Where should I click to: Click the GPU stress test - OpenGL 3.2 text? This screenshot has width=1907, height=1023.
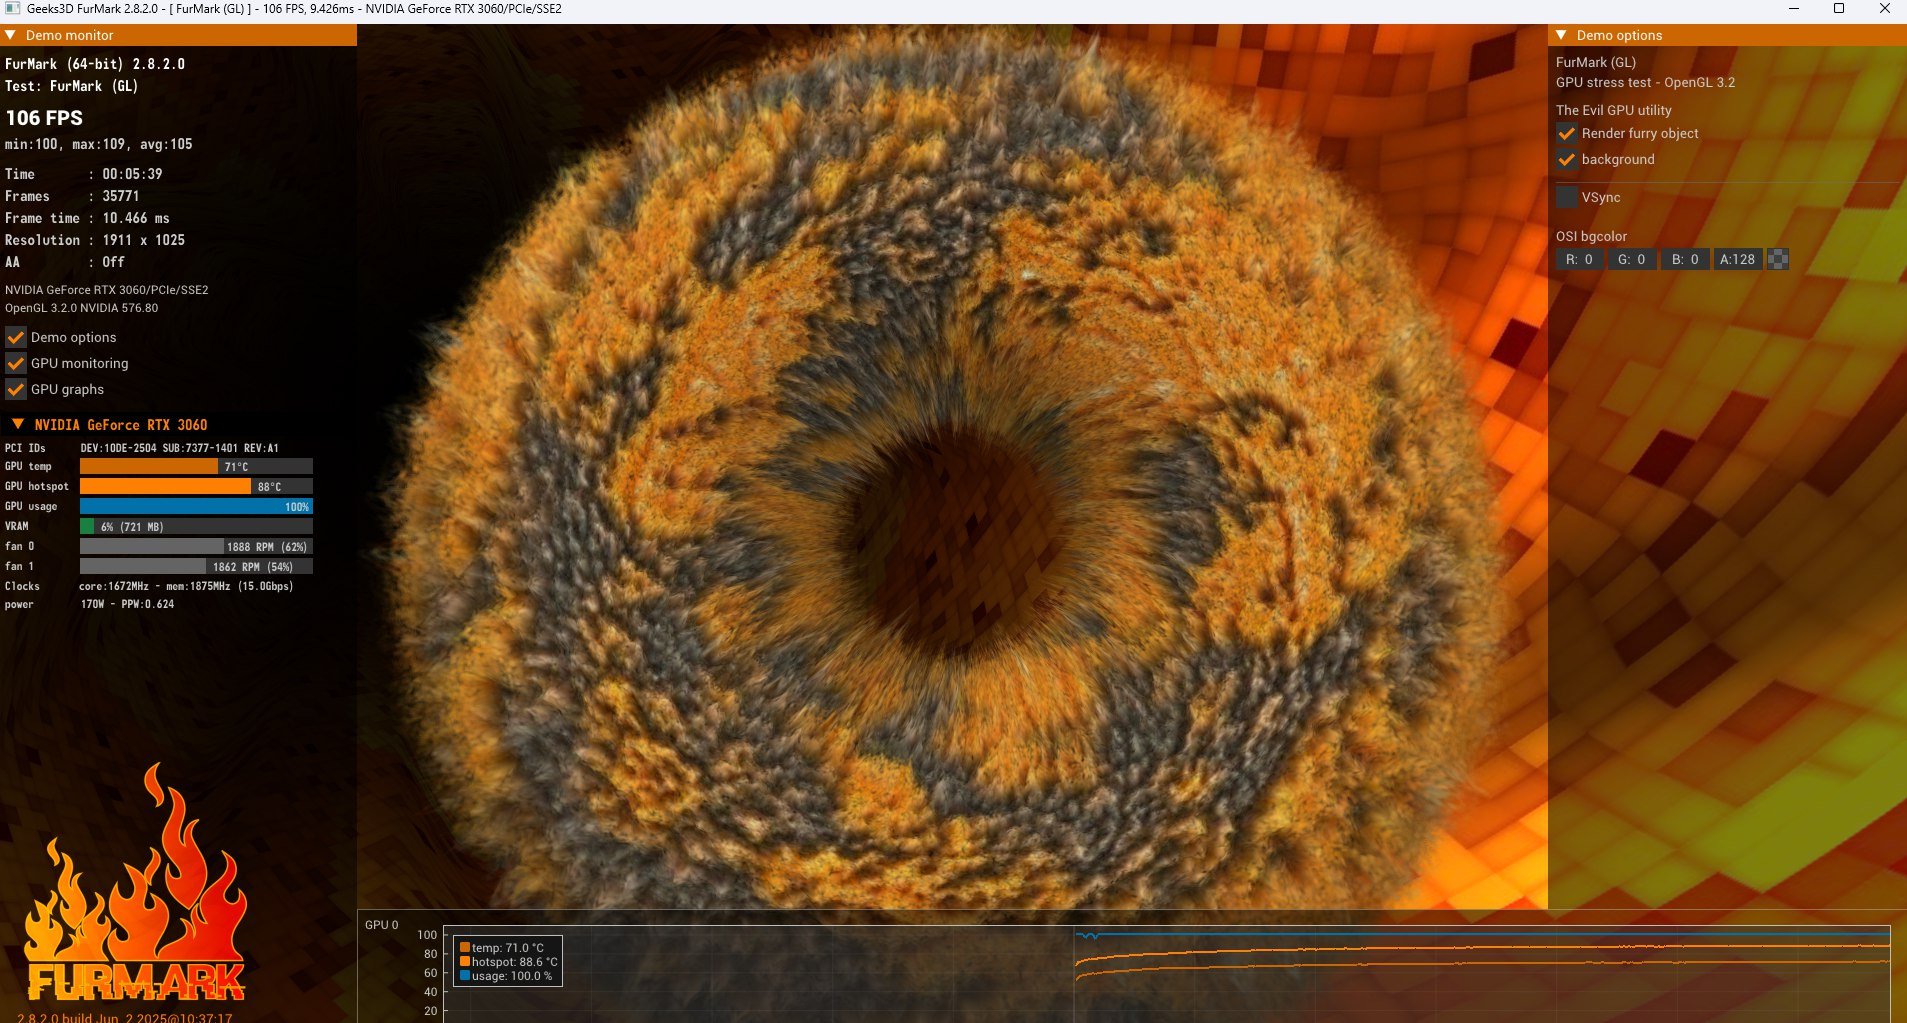tap(1645, 83)
